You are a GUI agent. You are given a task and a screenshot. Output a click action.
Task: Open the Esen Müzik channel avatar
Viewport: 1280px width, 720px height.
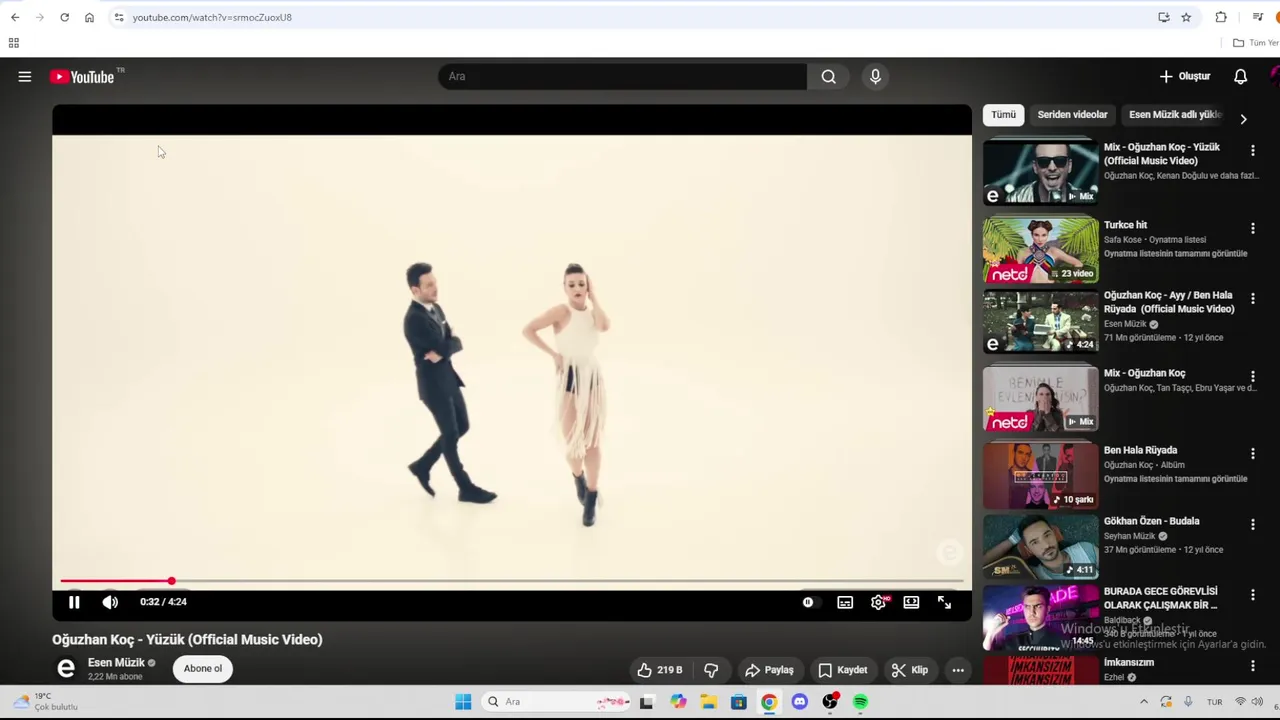(66, 669)
